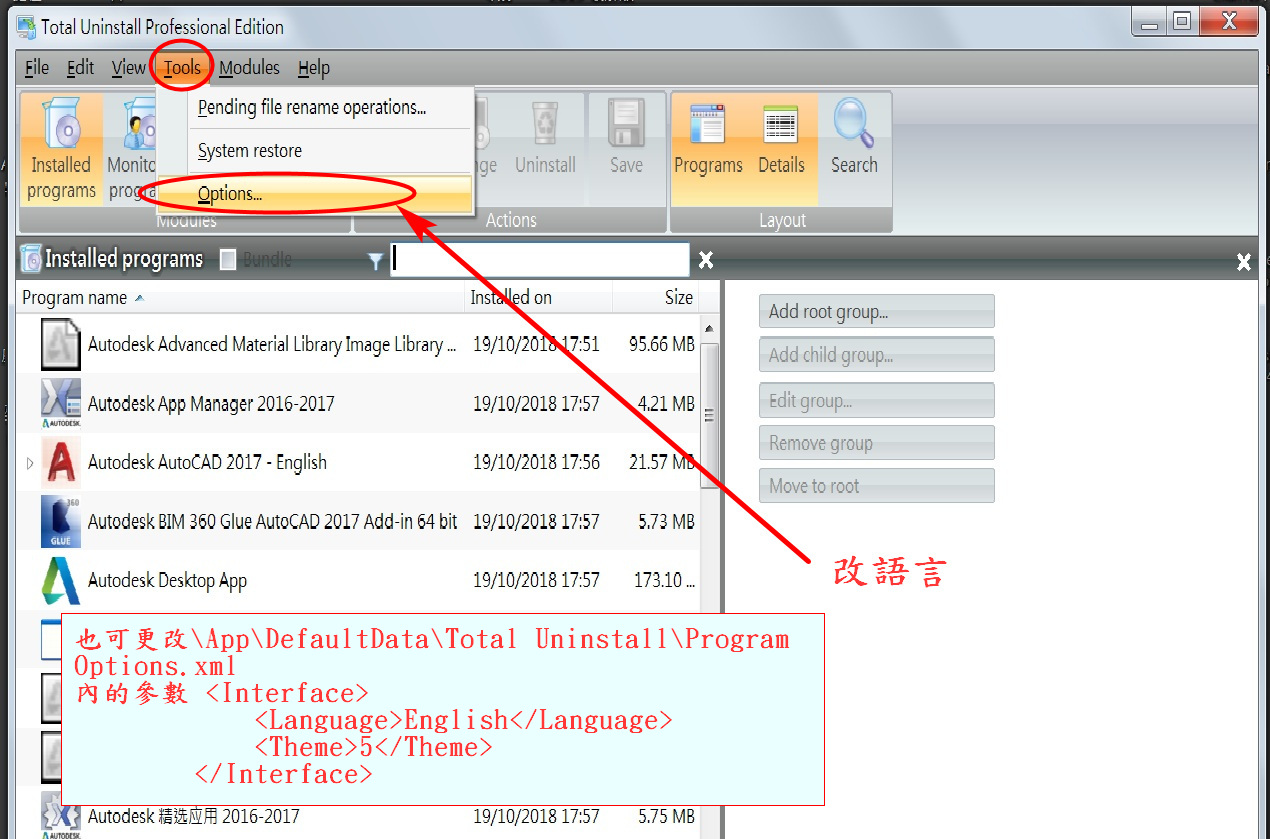The width and height of the screenshot is (1270, 839).
Task: Expand the Autodesk AutoCAD 2017 tree entry
Action: [29, 463]
